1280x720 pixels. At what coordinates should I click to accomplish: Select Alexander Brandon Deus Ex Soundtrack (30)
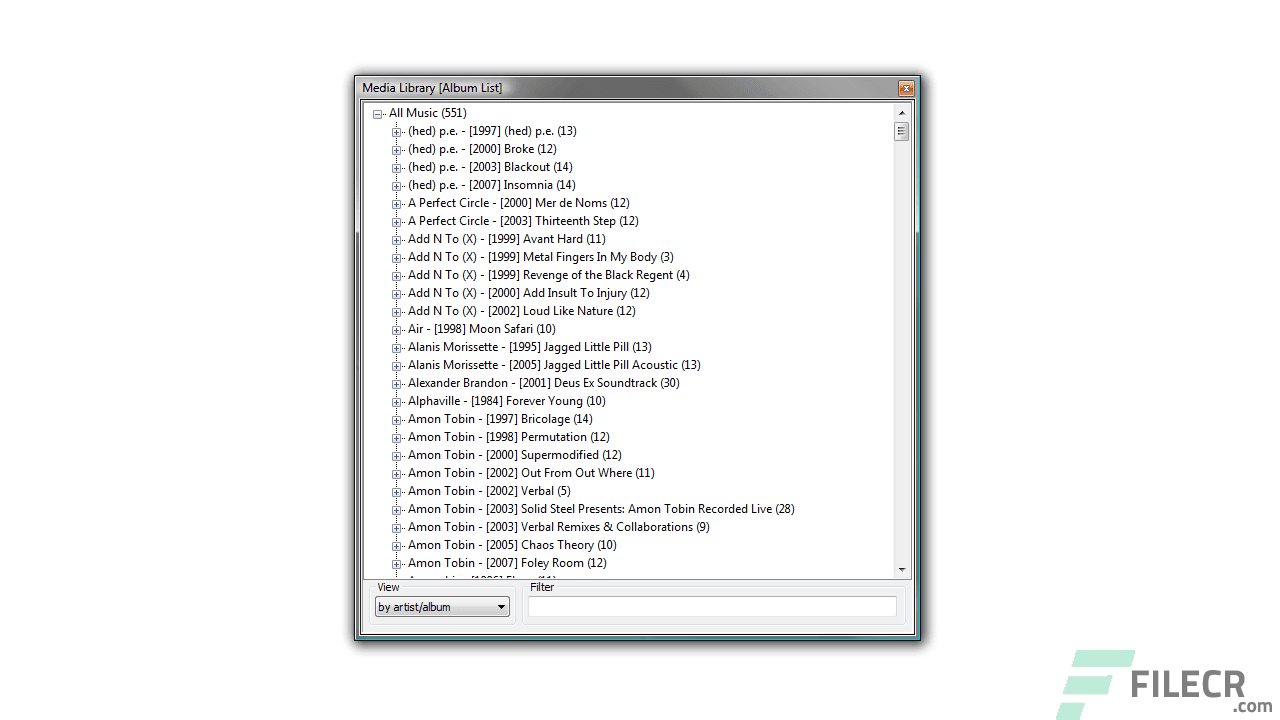coord(543,383)
